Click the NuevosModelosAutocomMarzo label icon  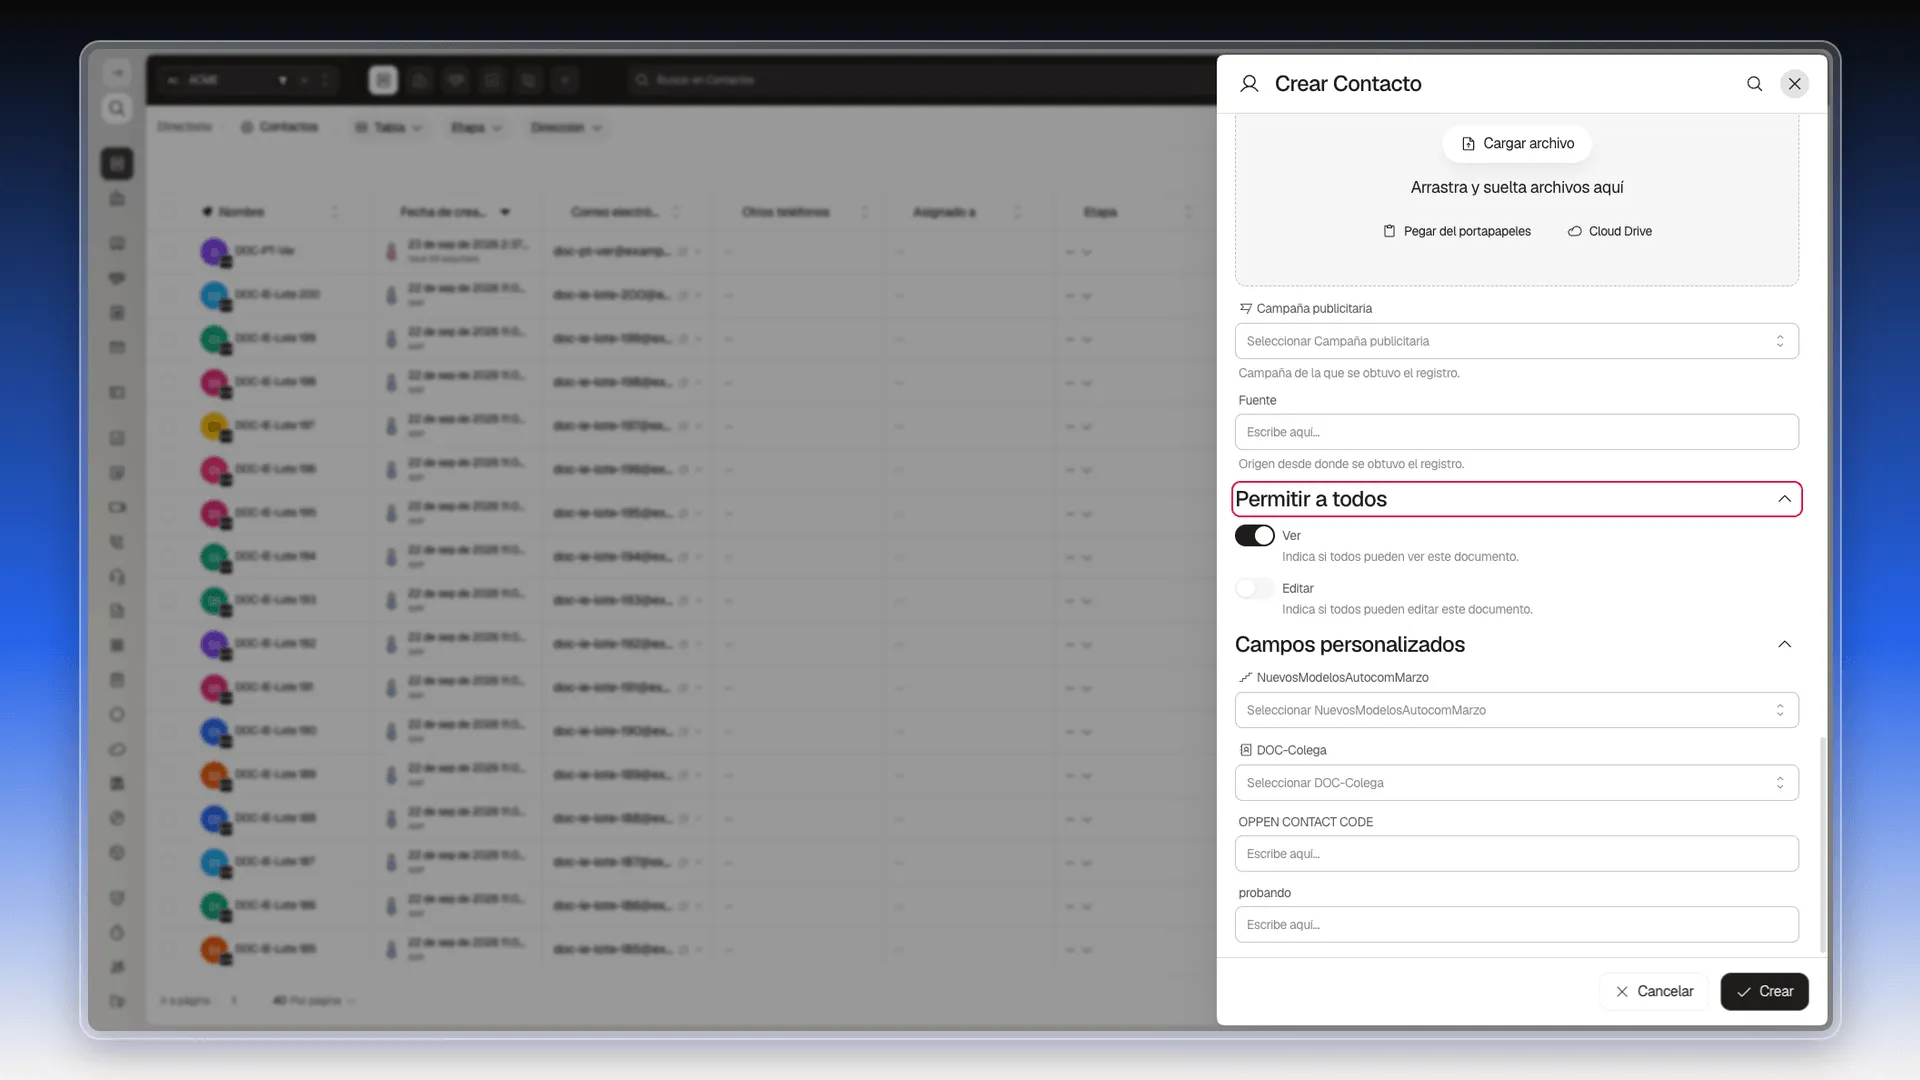pos(1245,678)
